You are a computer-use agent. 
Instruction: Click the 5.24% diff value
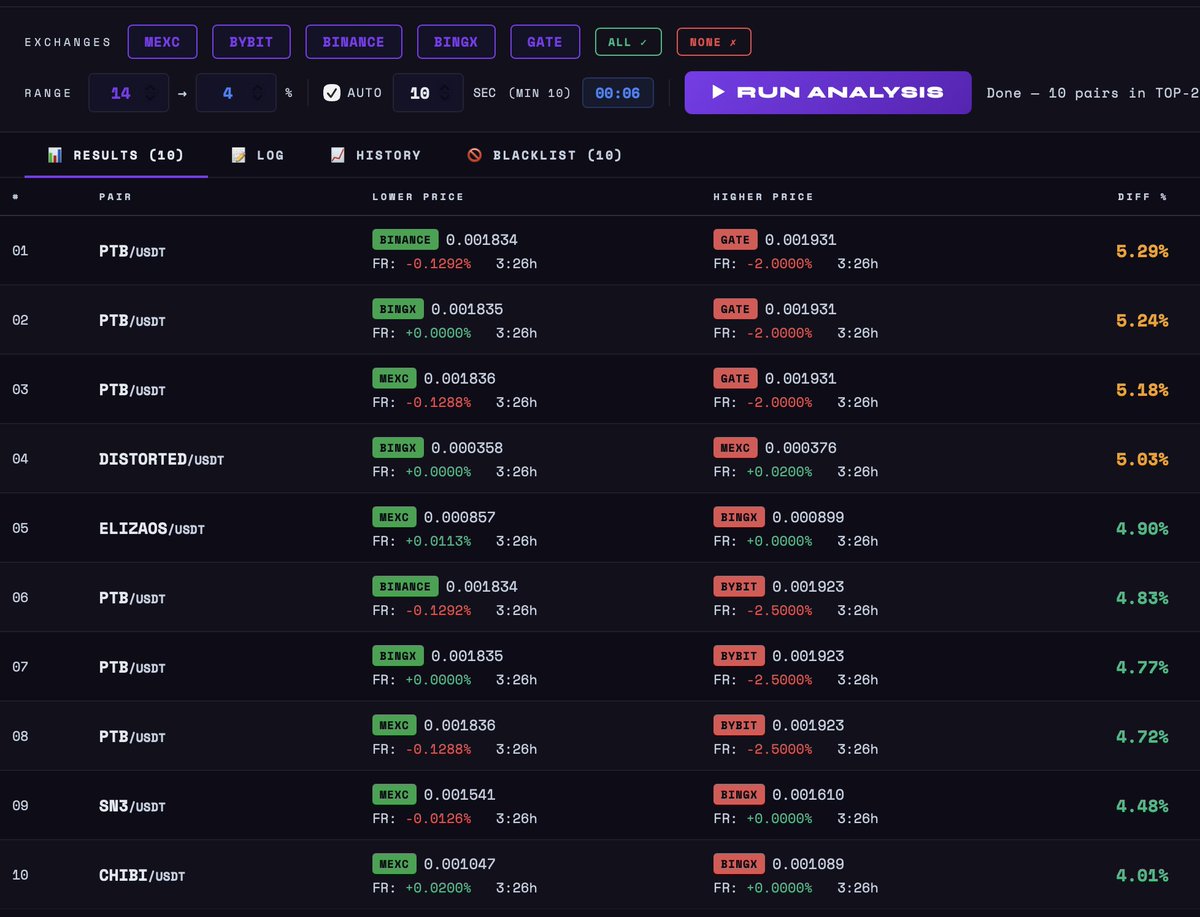tap(1142, 320)
